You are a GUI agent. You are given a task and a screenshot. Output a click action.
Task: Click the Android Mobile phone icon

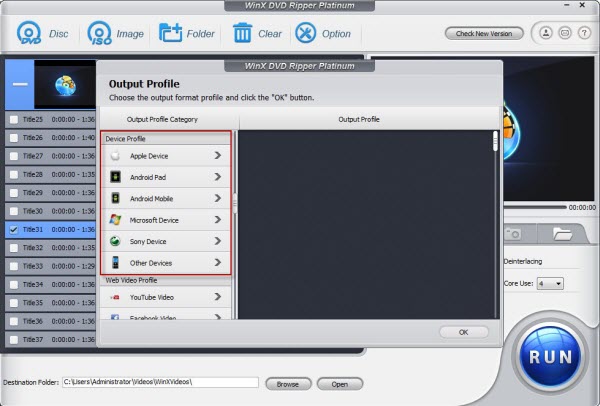115,198
